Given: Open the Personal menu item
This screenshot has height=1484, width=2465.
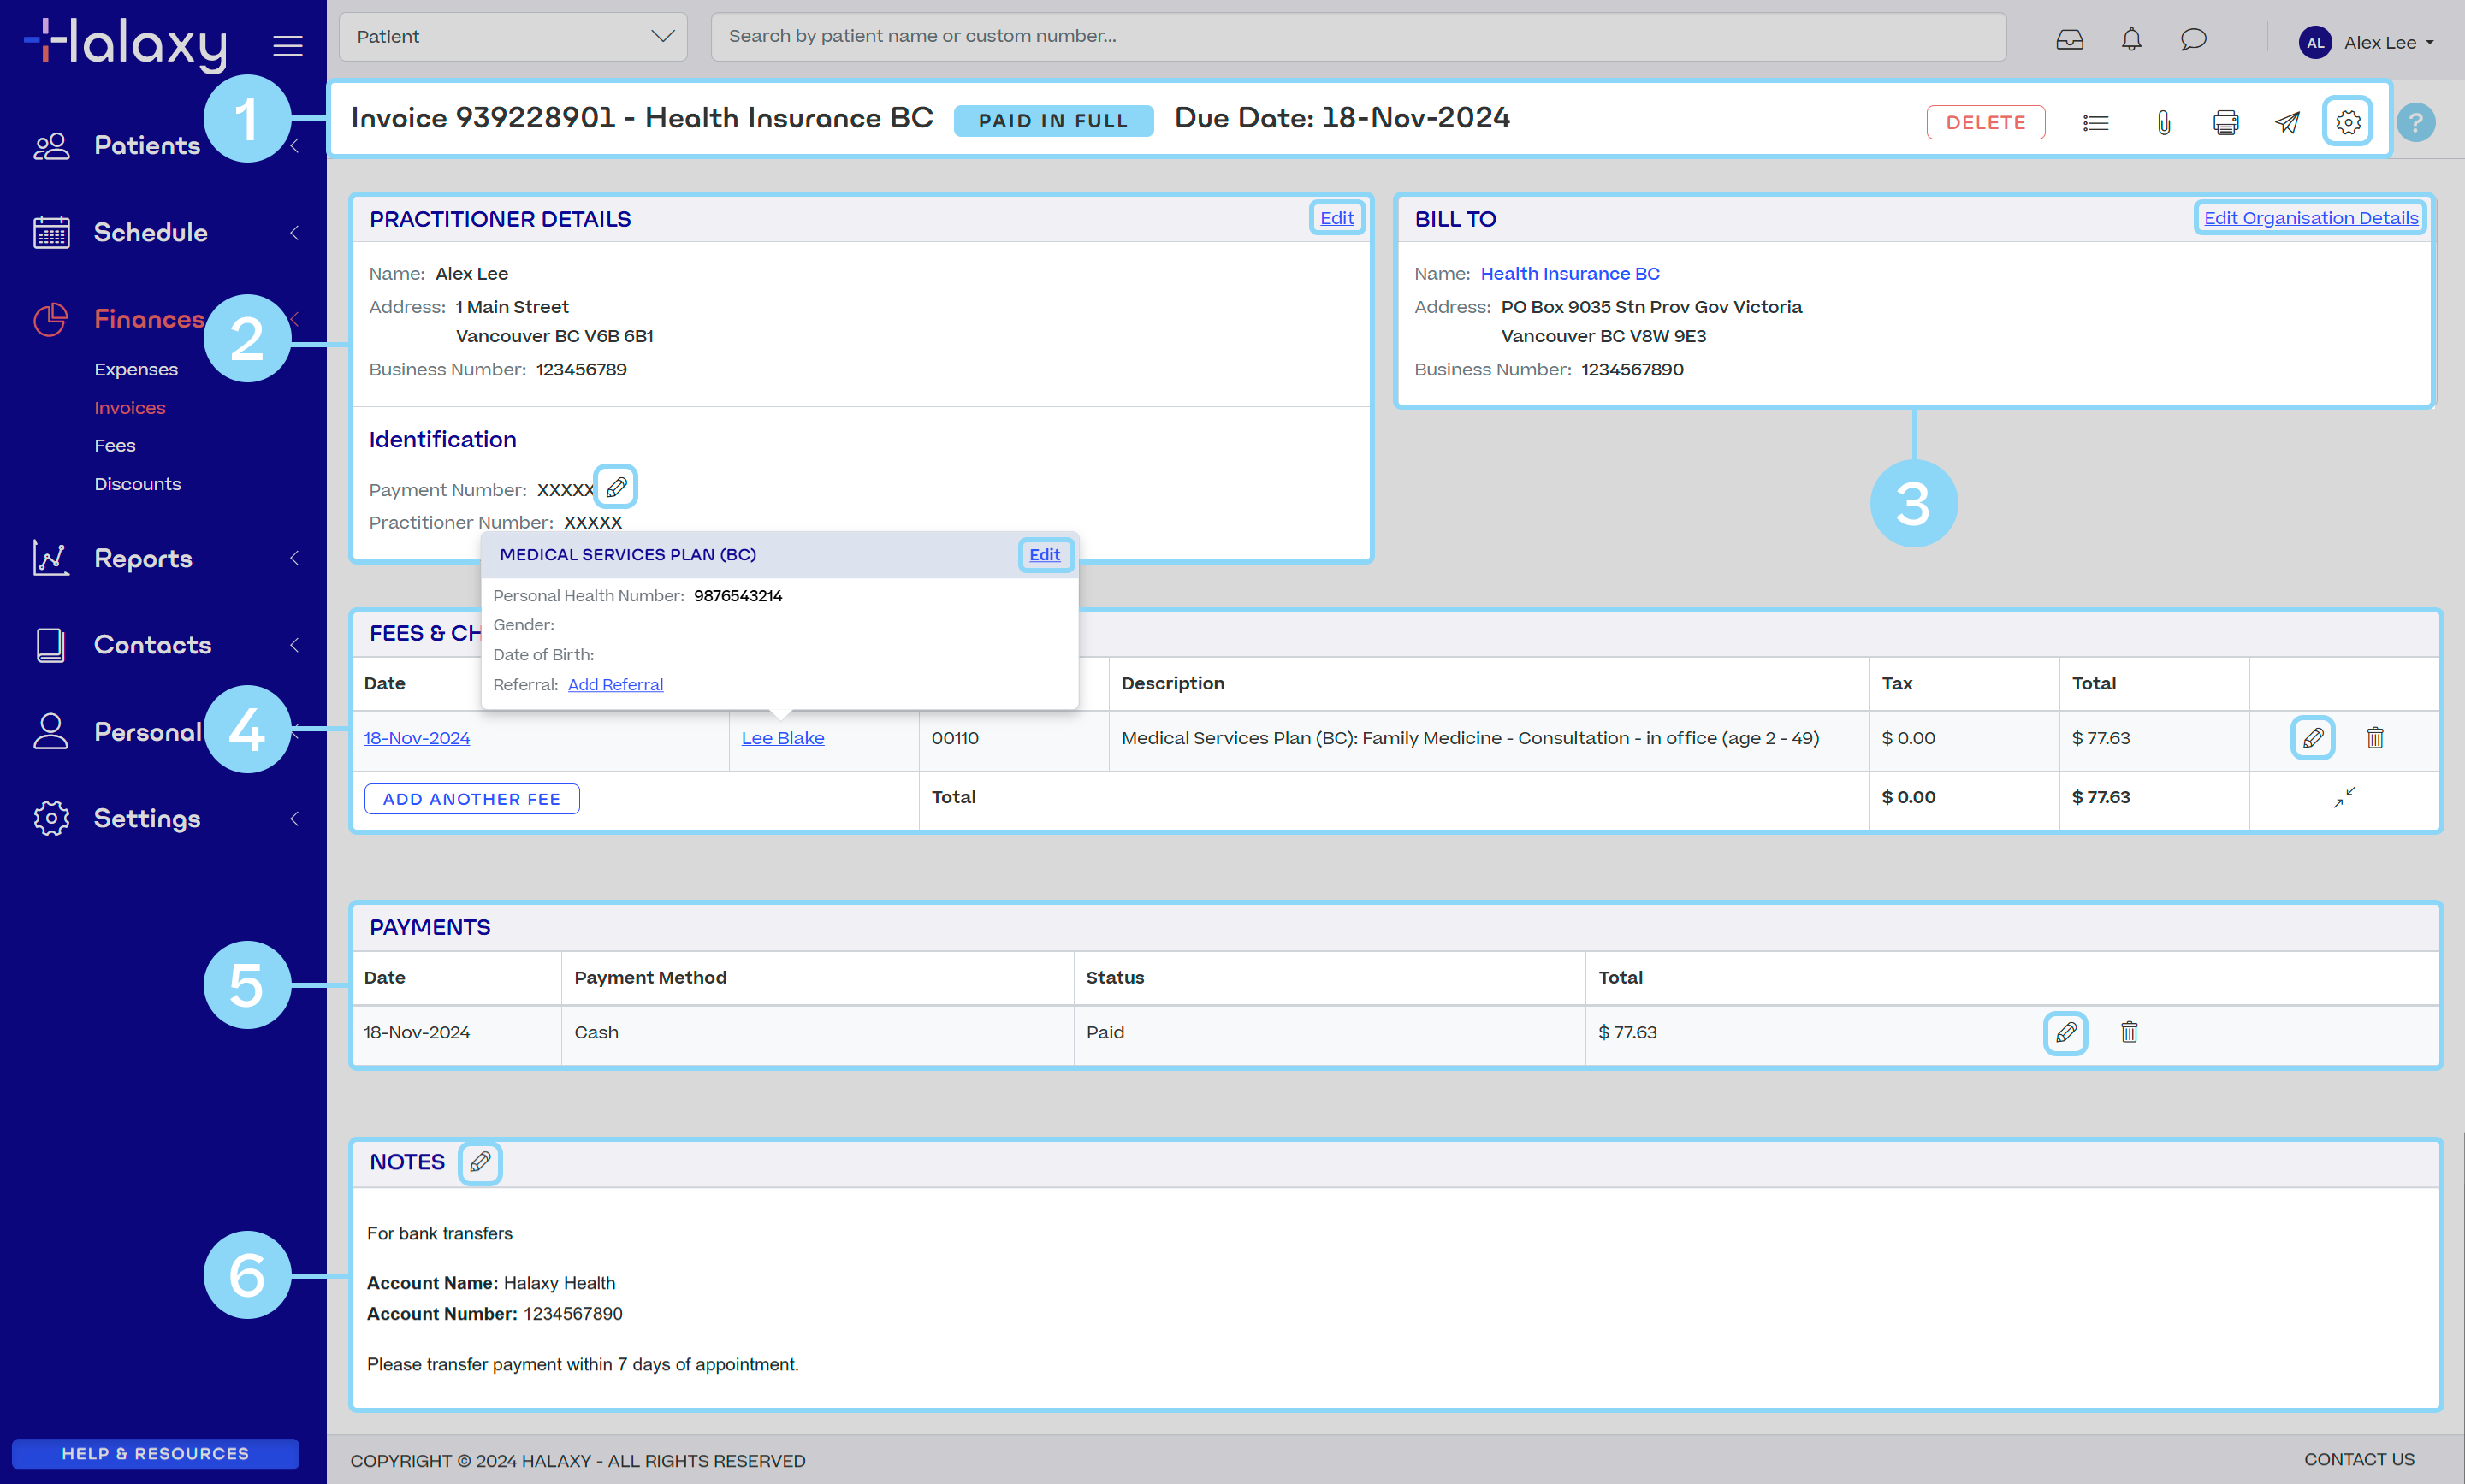Looking at the screenshot, I should click(x=148, y=732).
